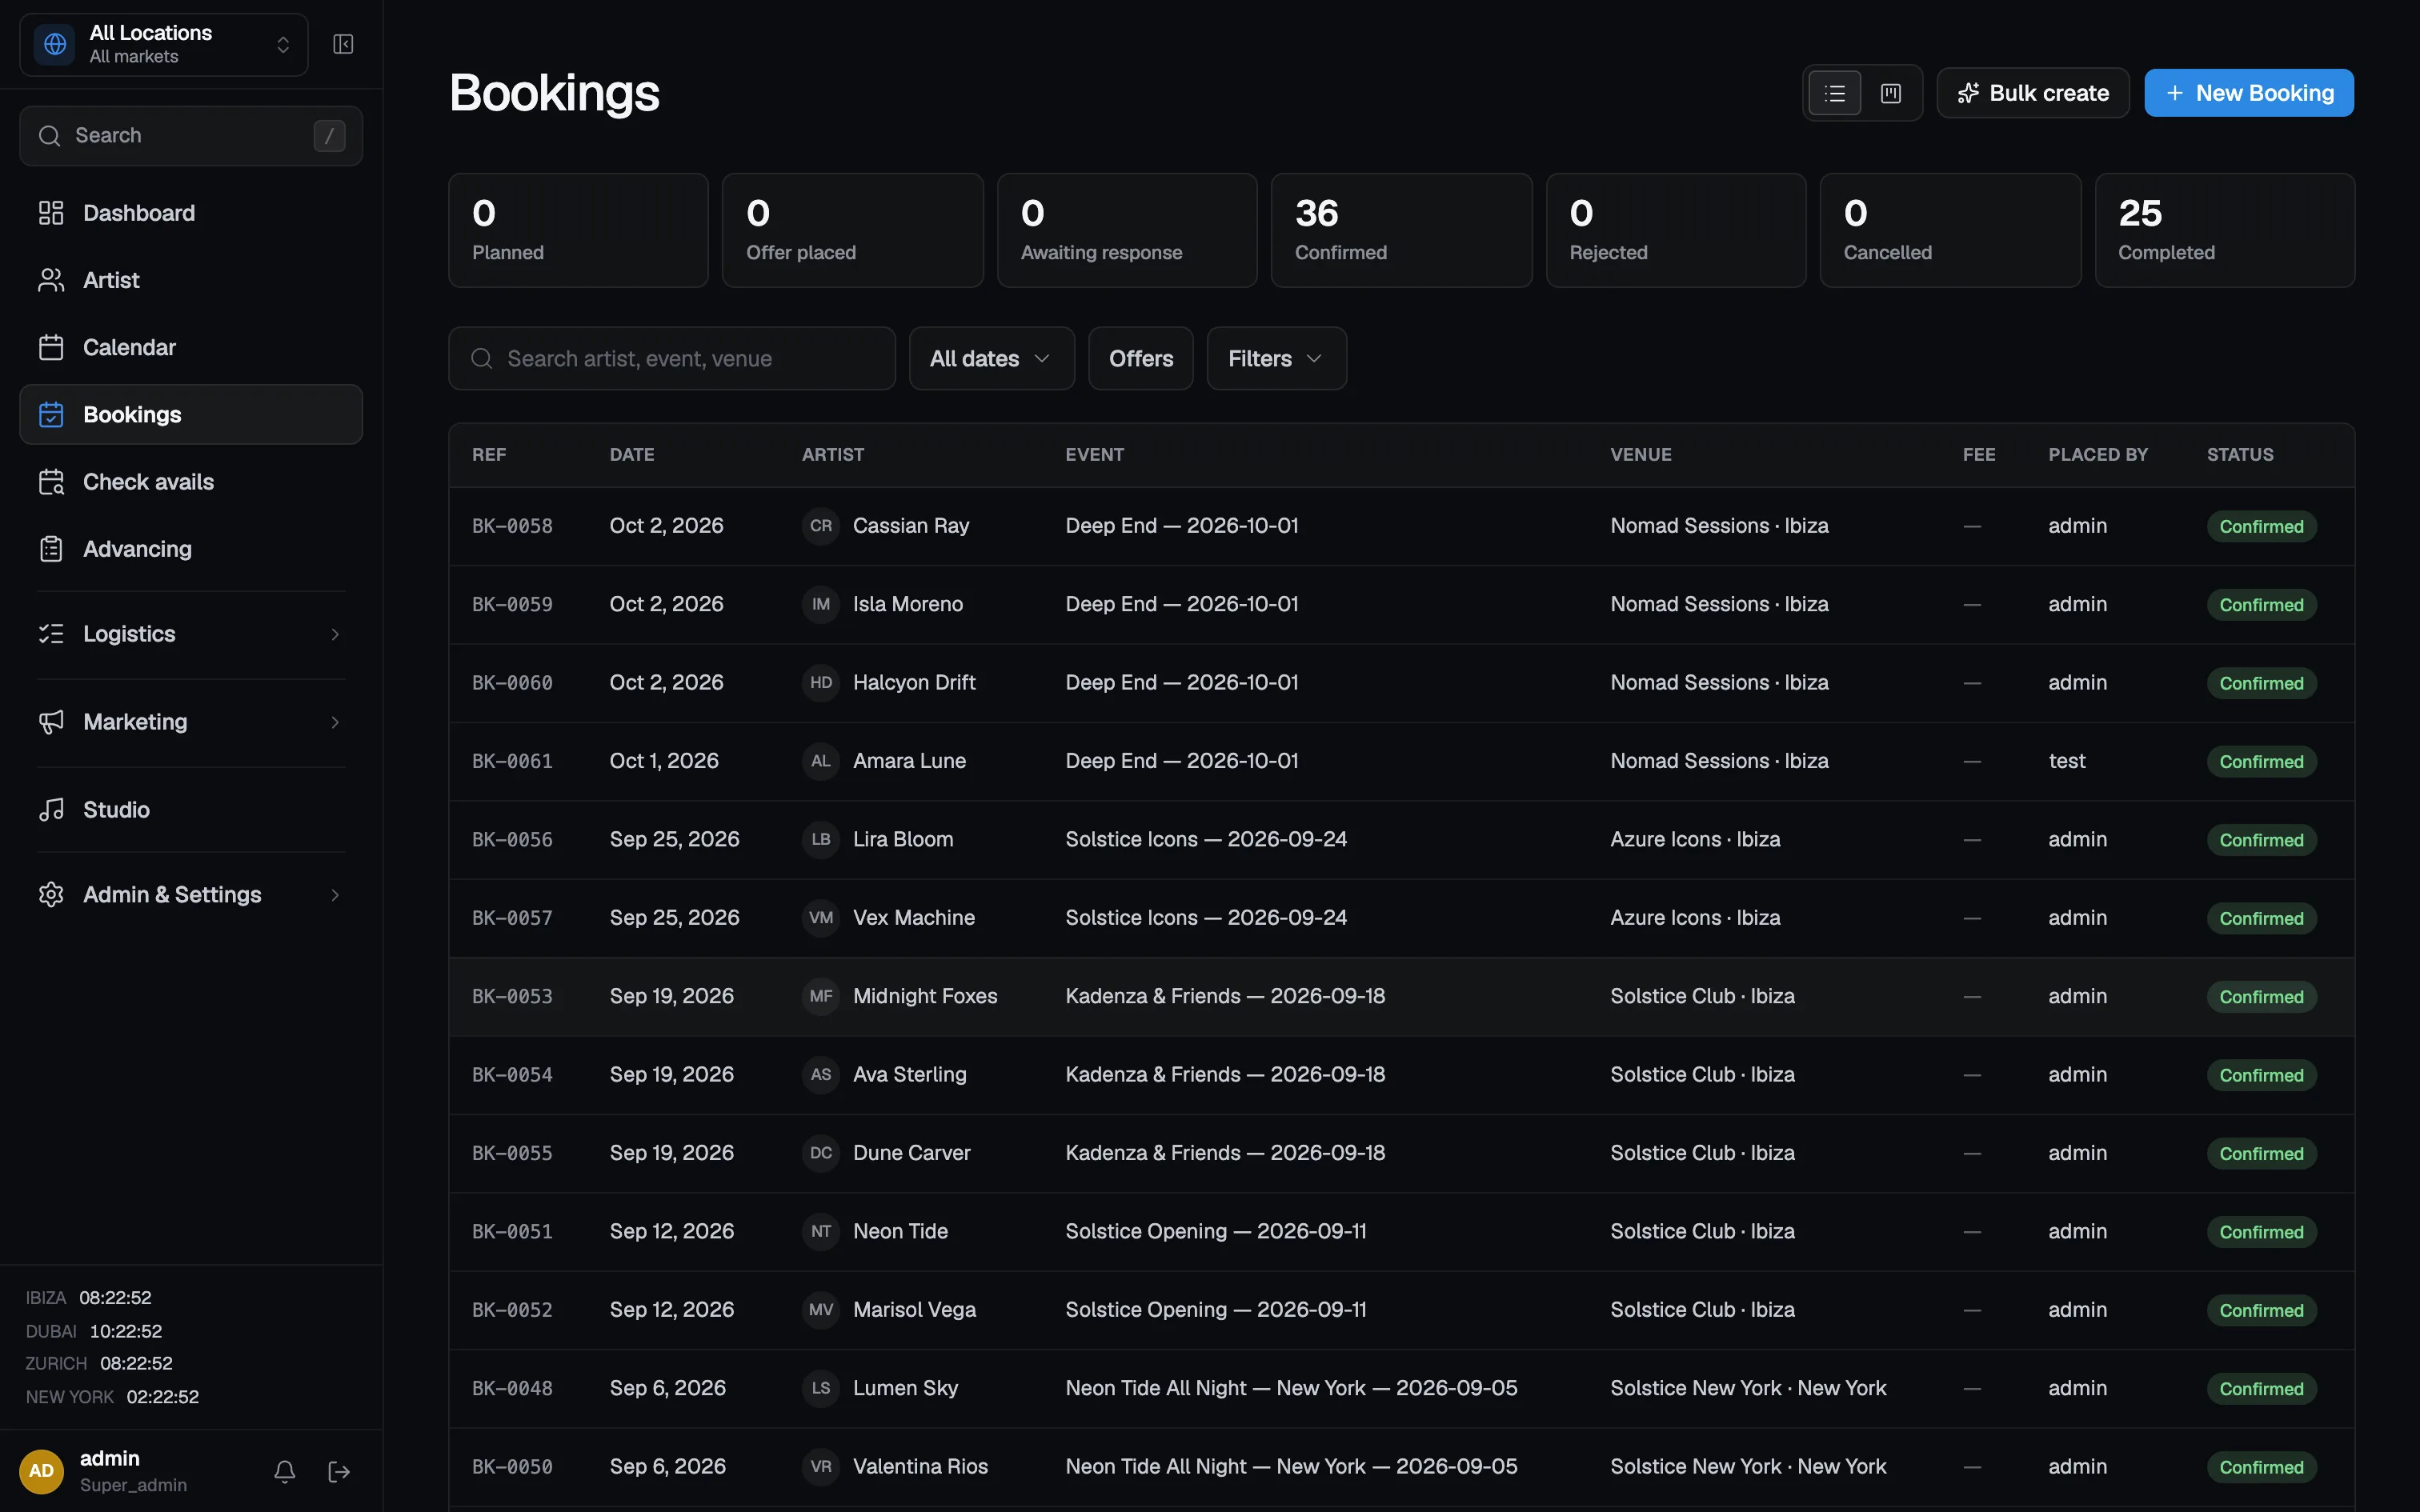
Task: Select Bookings in the sidebar
Action: 191,414
